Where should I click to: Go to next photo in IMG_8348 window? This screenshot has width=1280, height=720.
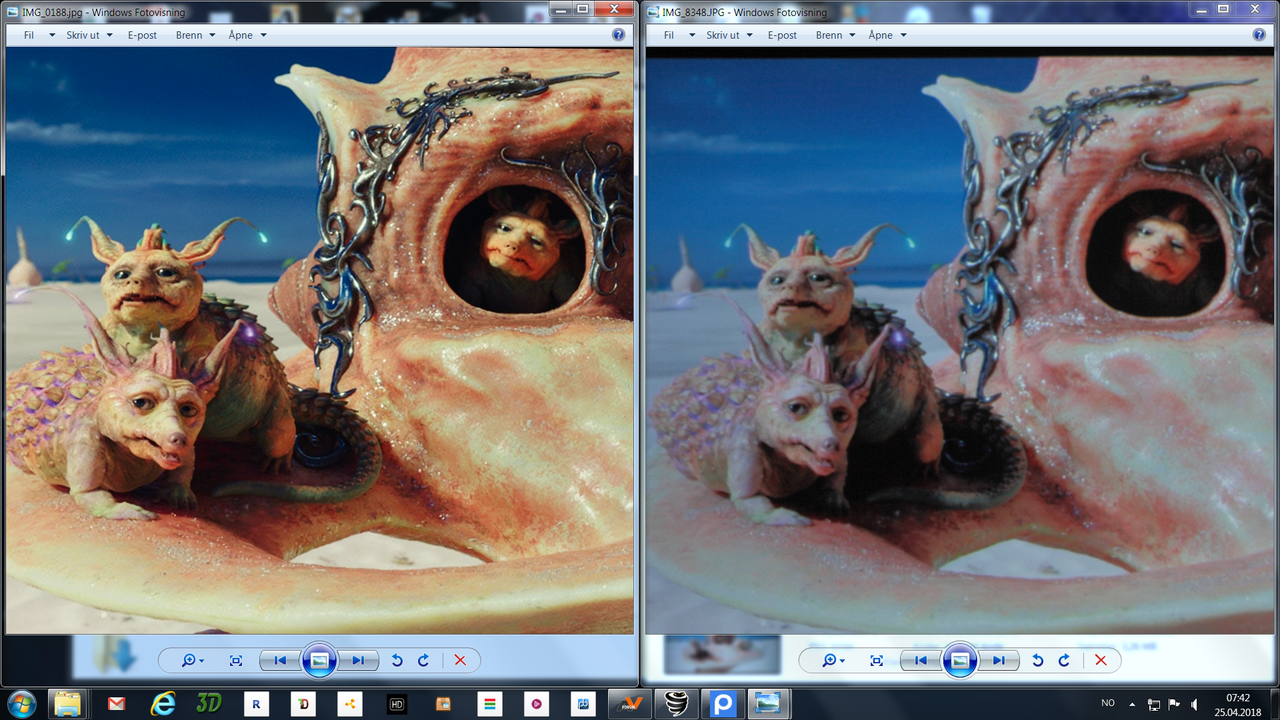[x=998, y=660]
